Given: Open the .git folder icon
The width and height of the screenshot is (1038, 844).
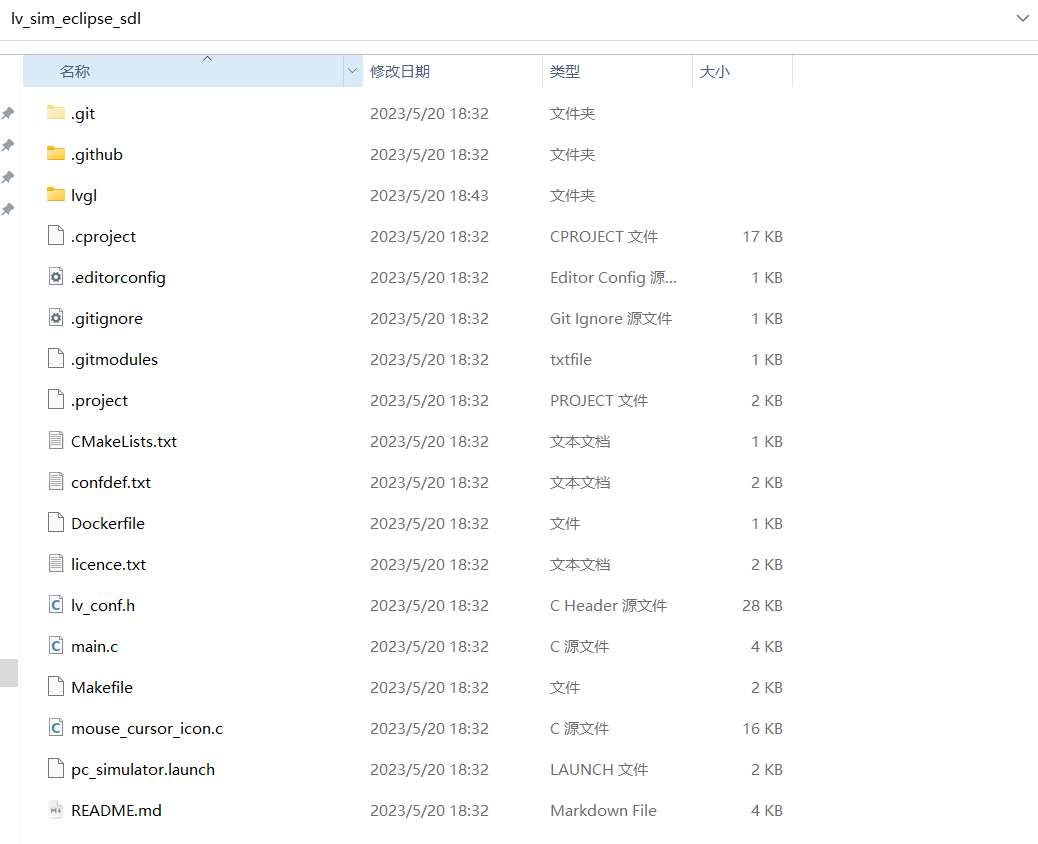Looking at the screenshot, I should coord(56,112).
